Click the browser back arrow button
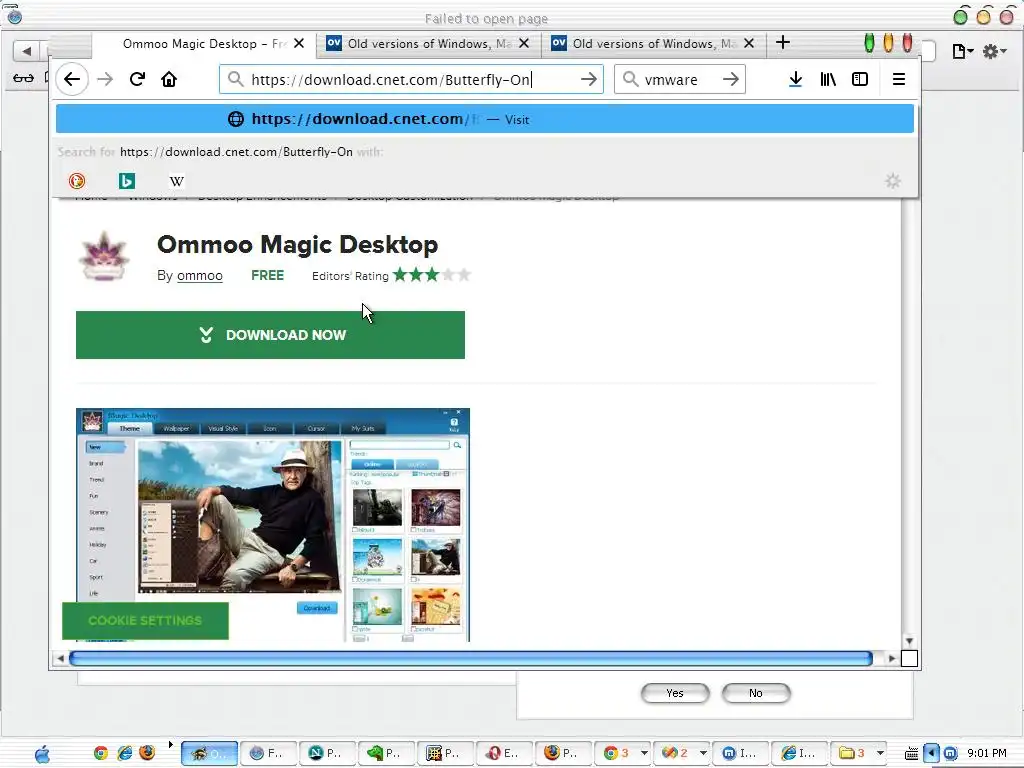 pyautogui.click(x=72, y=80)
